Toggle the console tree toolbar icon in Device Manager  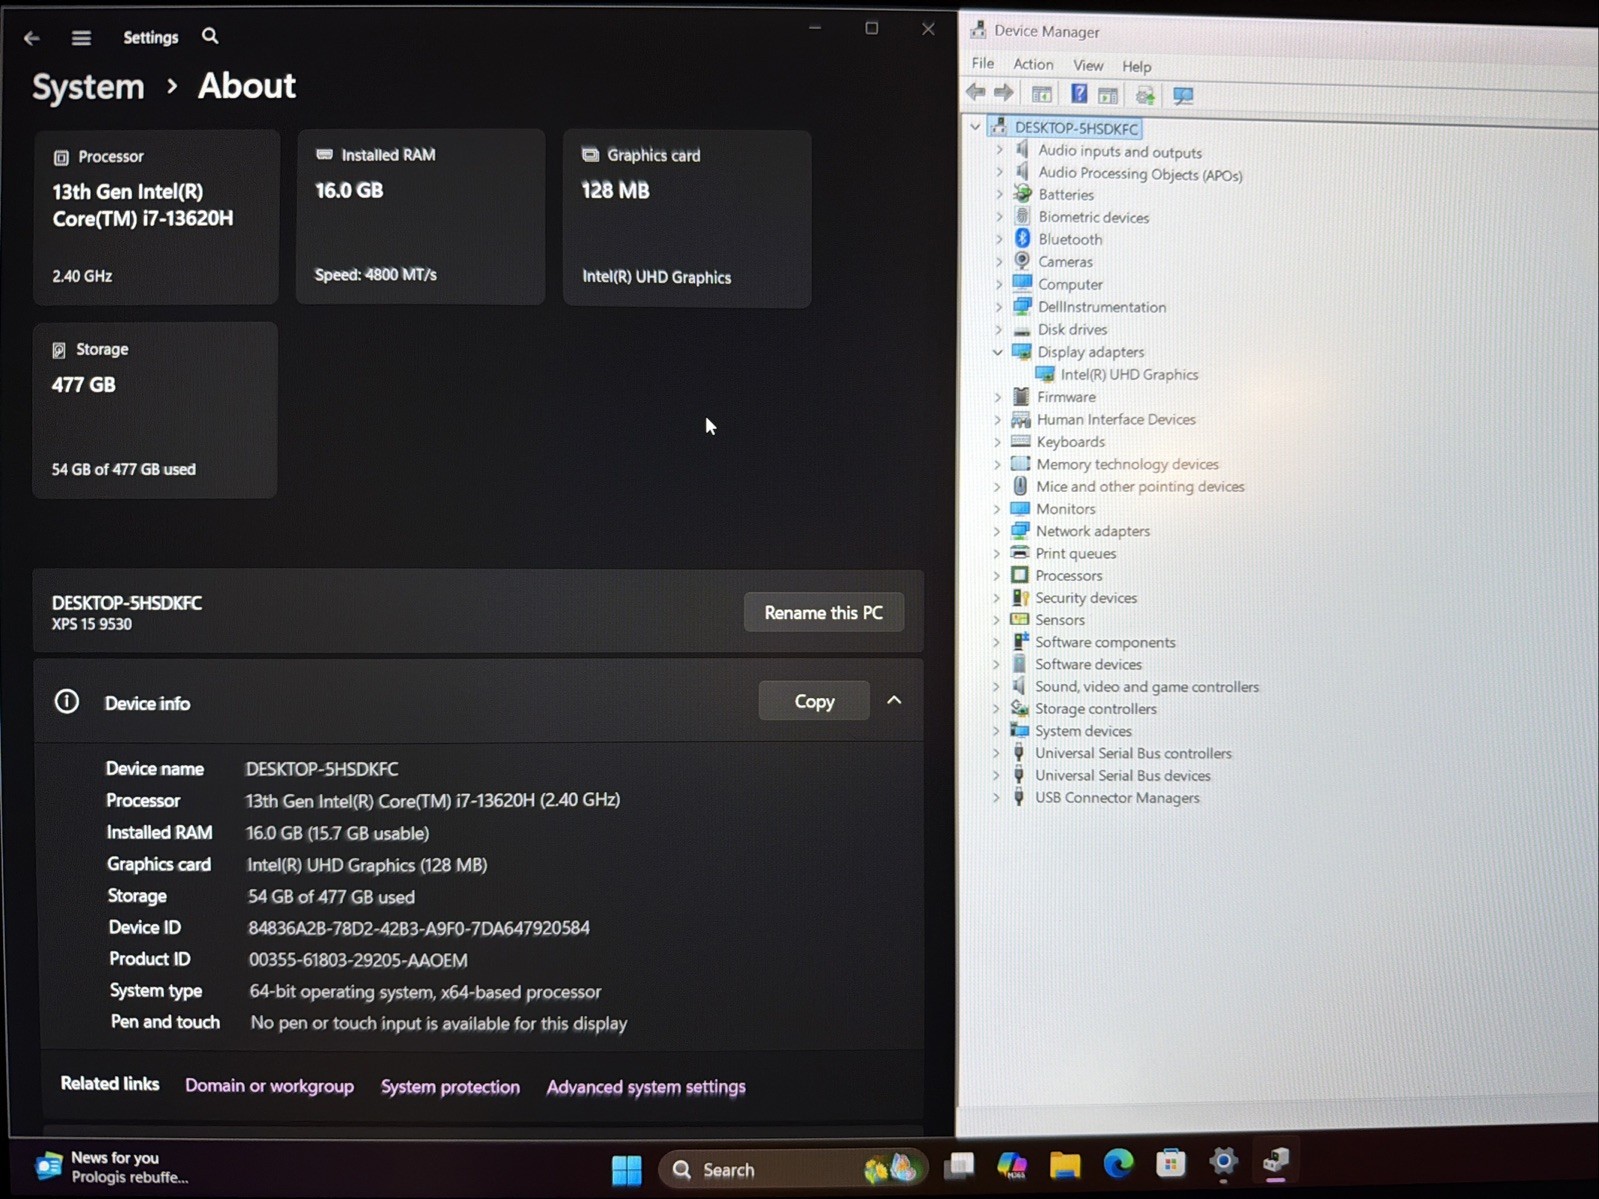(1041, 95)
